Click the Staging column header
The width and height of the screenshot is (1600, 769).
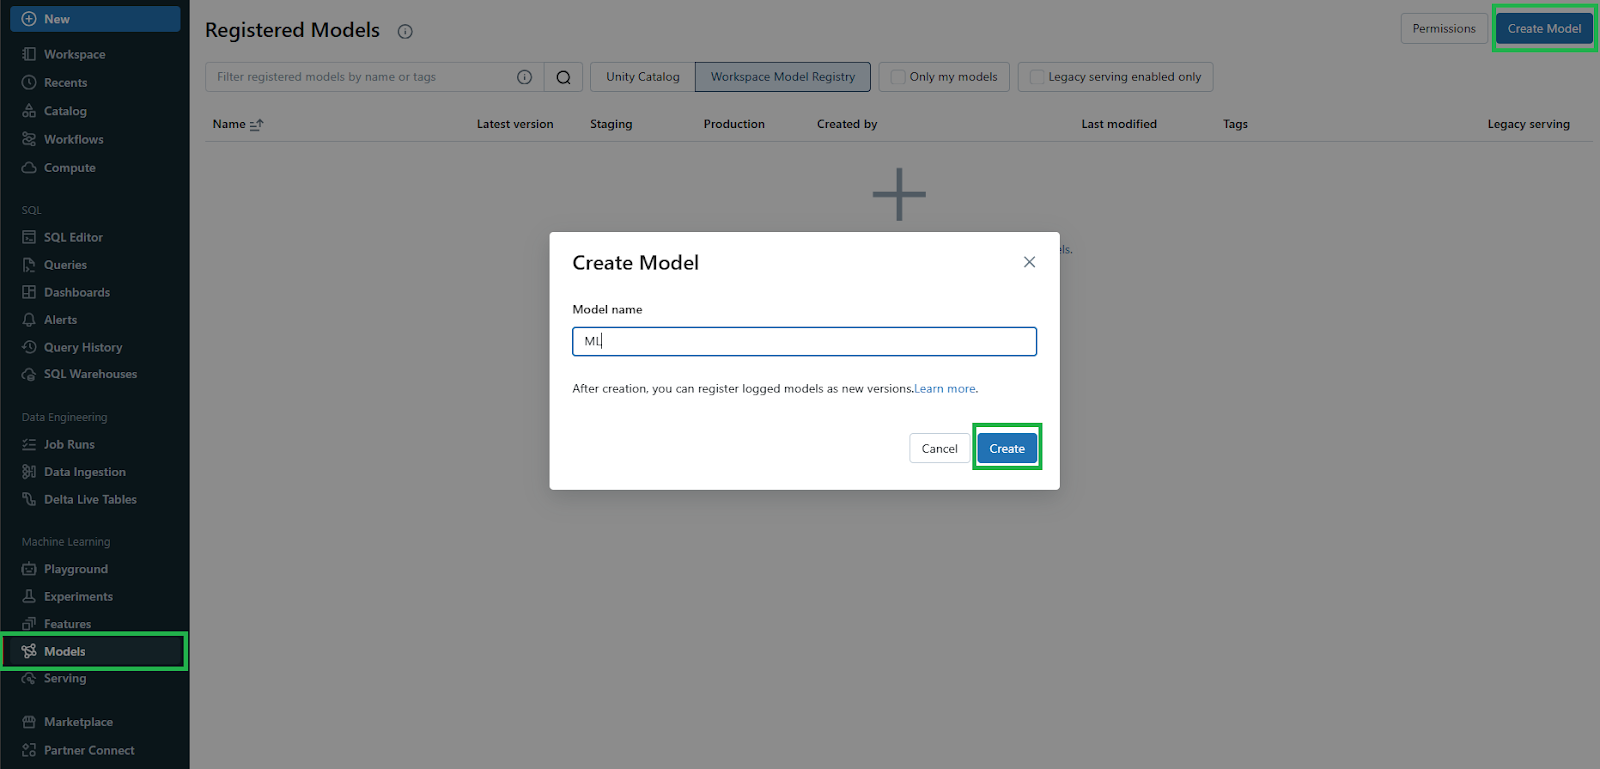pyautogui.click(x=611, y=124)
